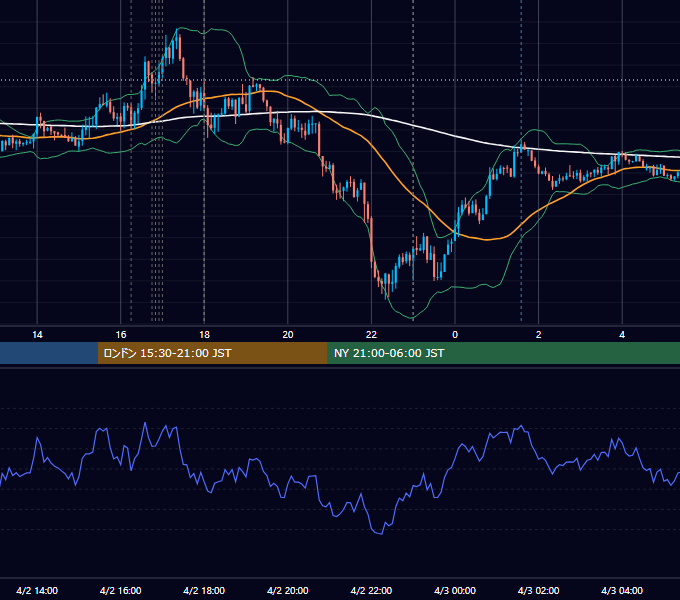This screenshot has width=680, height=600.
Task: Click the 4/2 20:00 date label
Action: pyautogui.click(x=288, y=590)
